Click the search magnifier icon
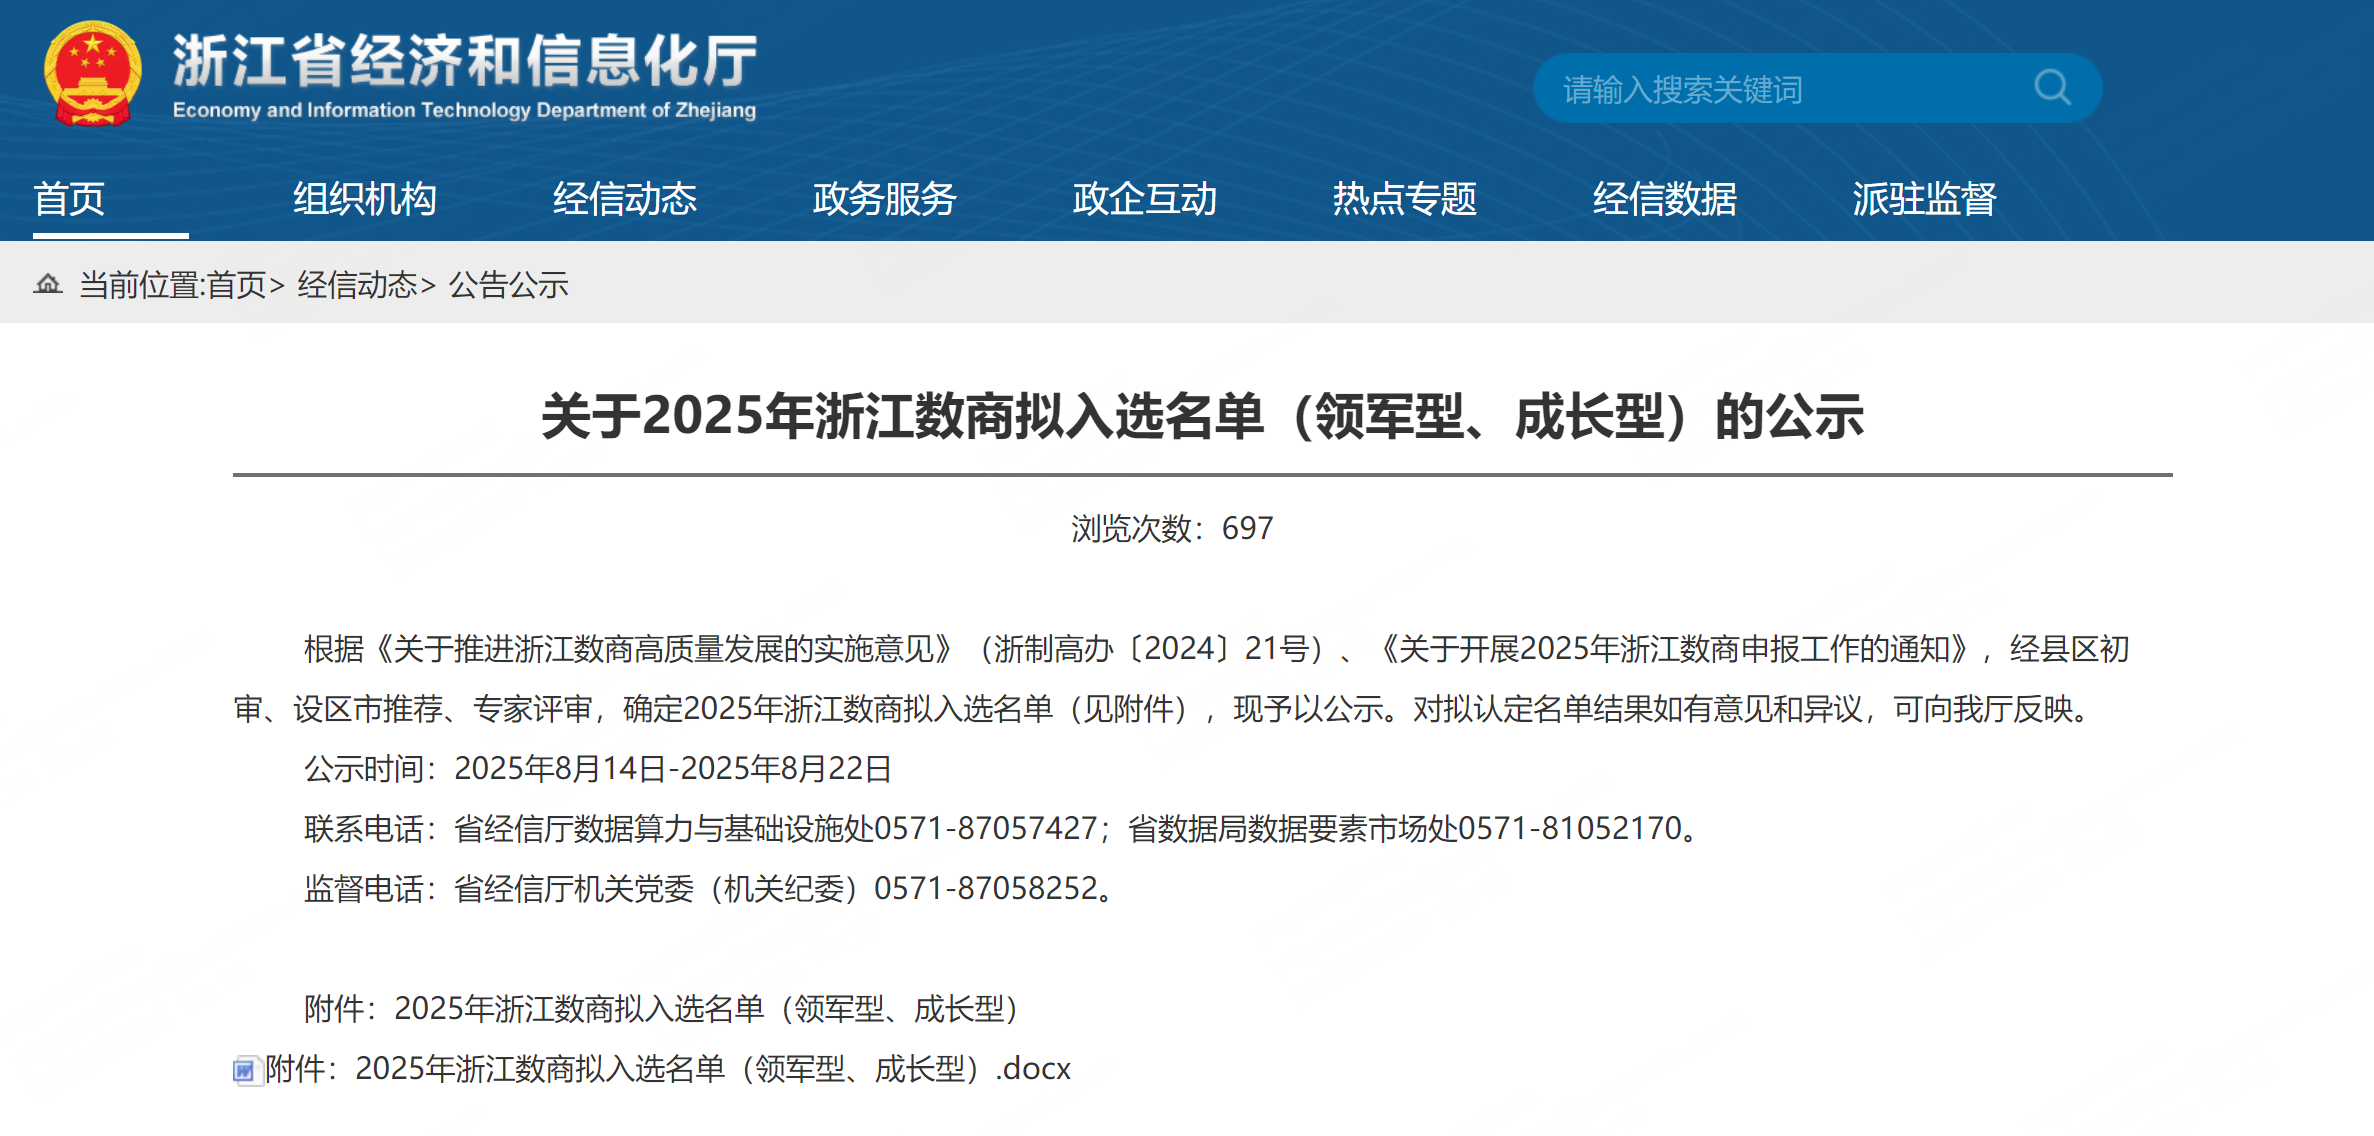The height and width of the screenshot is (1136, 2374). 2052,88
